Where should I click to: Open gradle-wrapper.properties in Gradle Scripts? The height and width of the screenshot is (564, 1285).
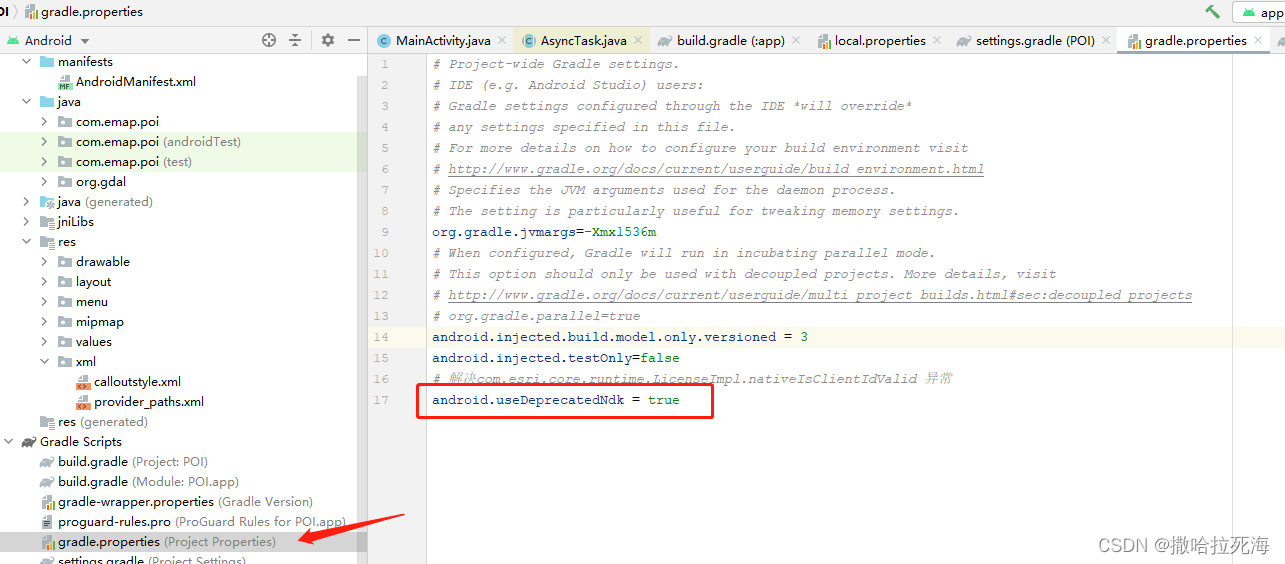(x=135, y=502)
